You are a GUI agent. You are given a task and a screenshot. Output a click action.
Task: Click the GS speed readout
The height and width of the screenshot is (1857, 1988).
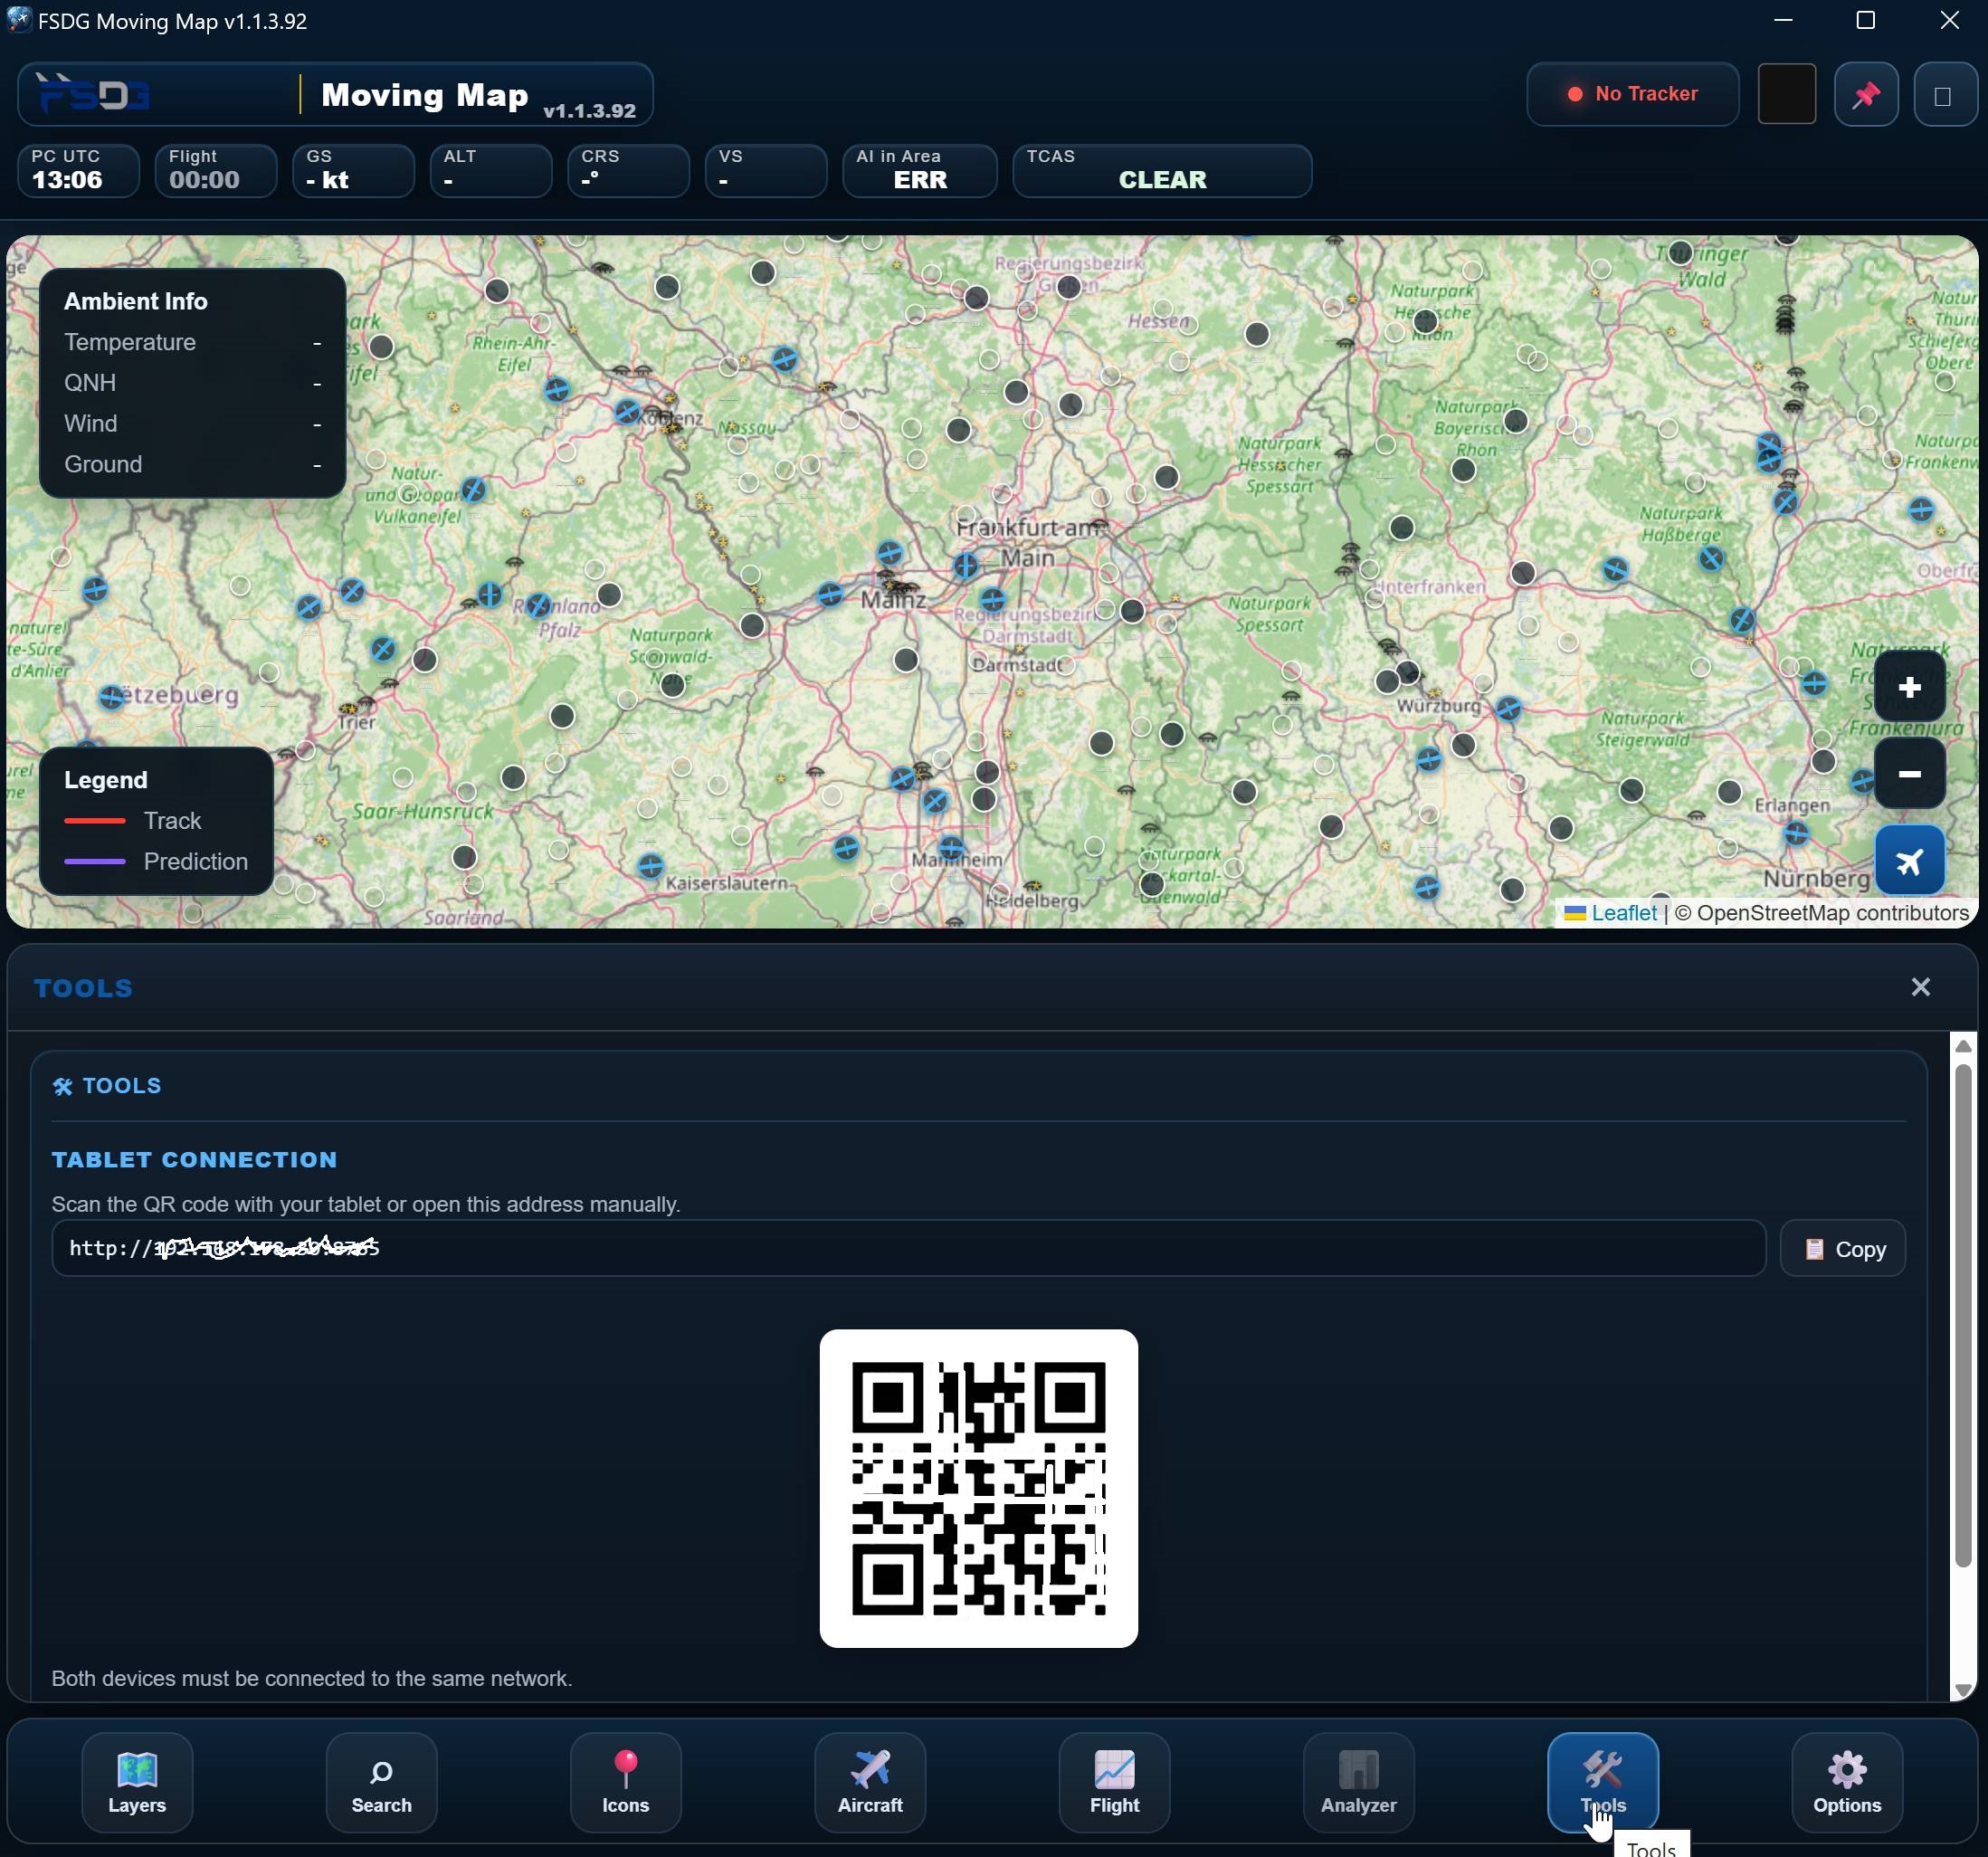pyautogui.click(x=353, y=170)
